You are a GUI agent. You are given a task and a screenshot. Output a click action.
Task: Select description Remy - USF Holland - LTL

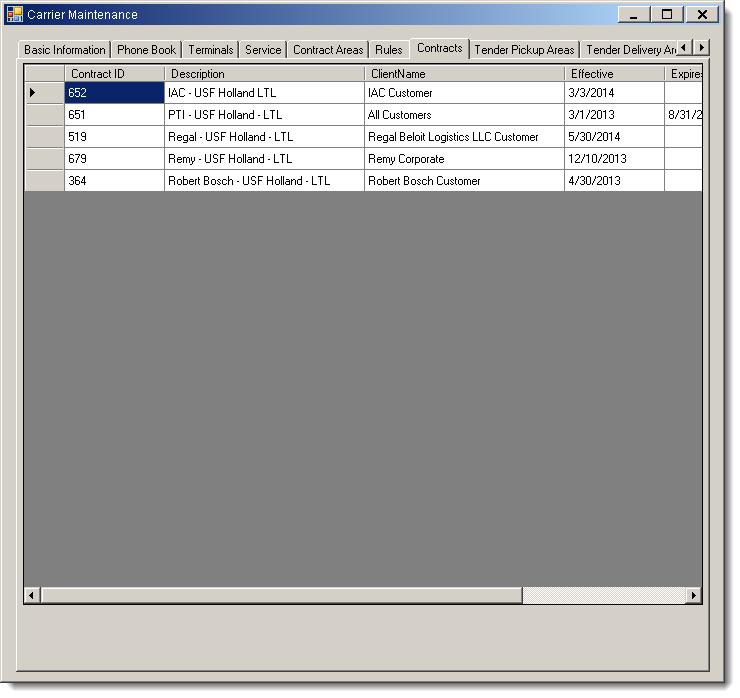point(264,159)
